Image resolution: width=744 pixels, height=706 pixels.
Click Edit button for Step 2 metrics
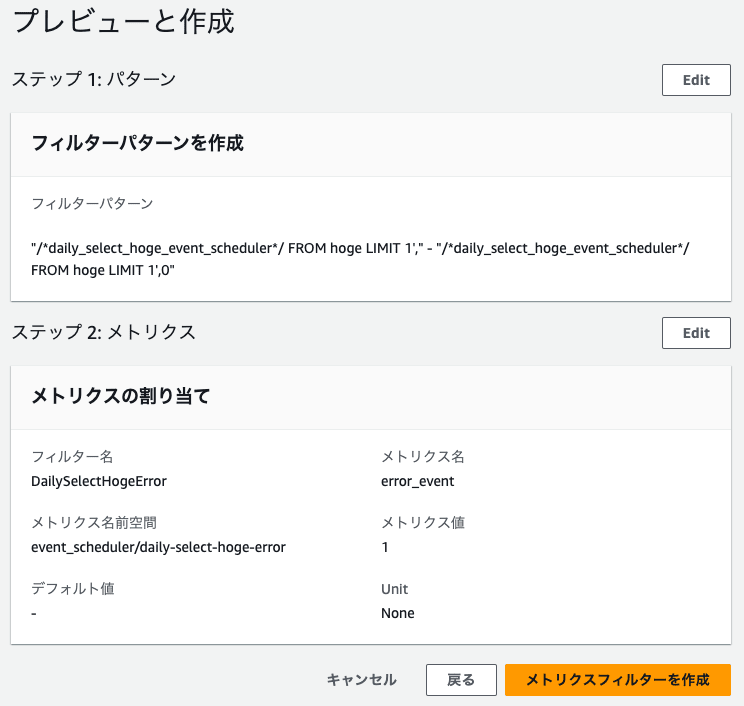pos(696,333)
